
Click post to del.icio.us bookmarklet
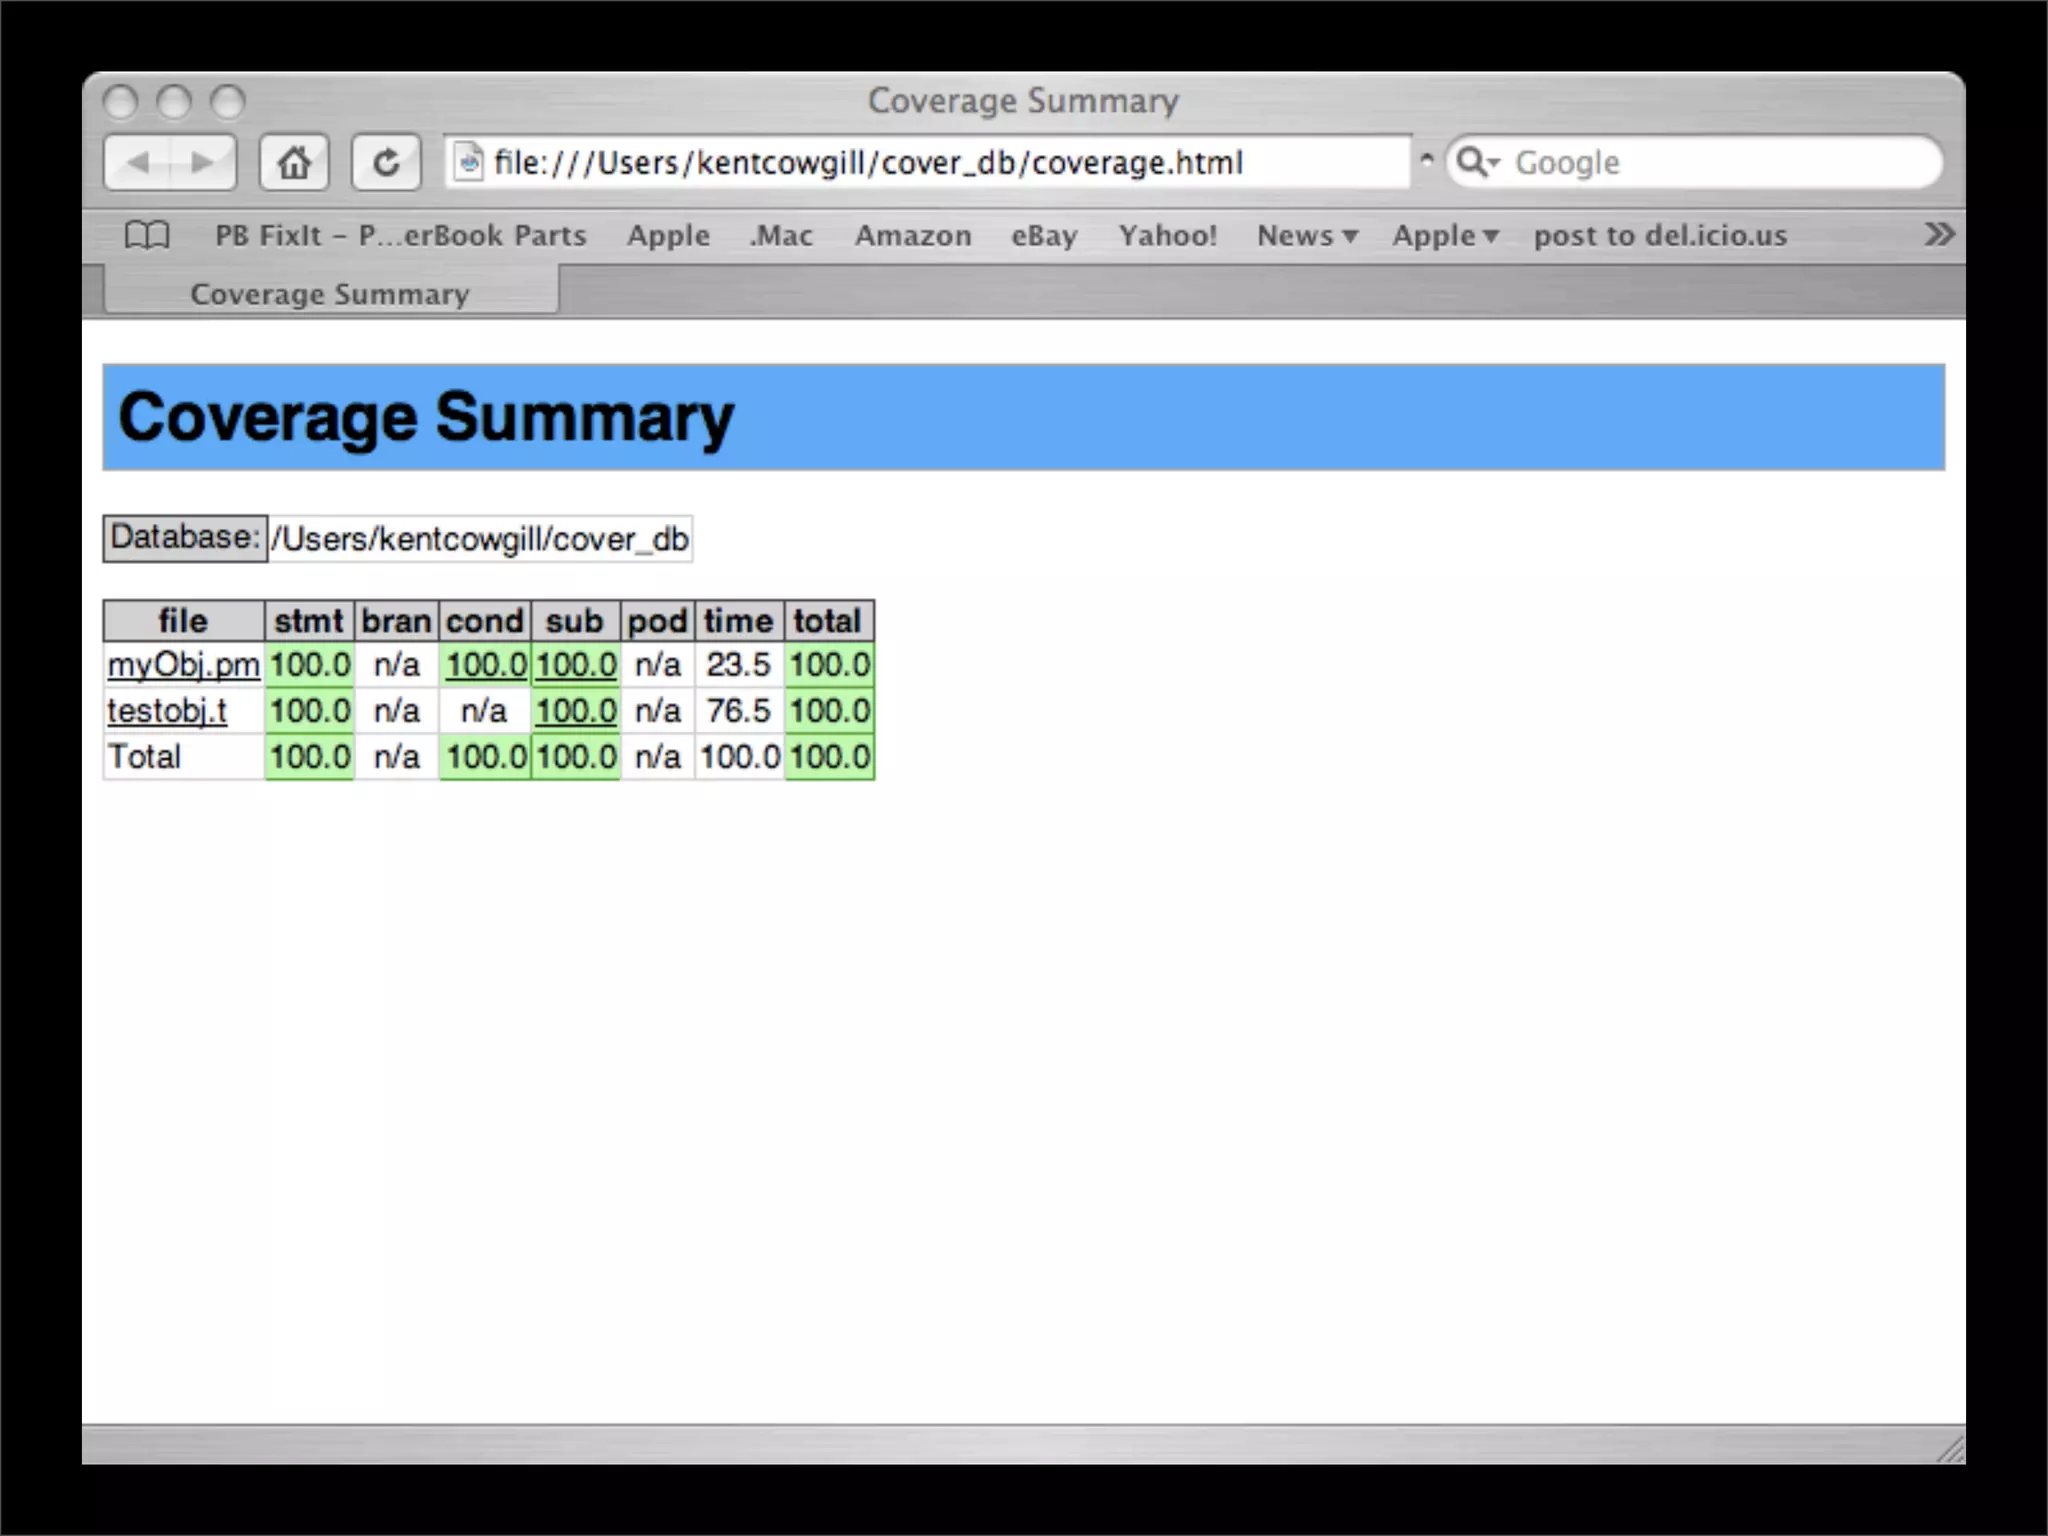1660,236
